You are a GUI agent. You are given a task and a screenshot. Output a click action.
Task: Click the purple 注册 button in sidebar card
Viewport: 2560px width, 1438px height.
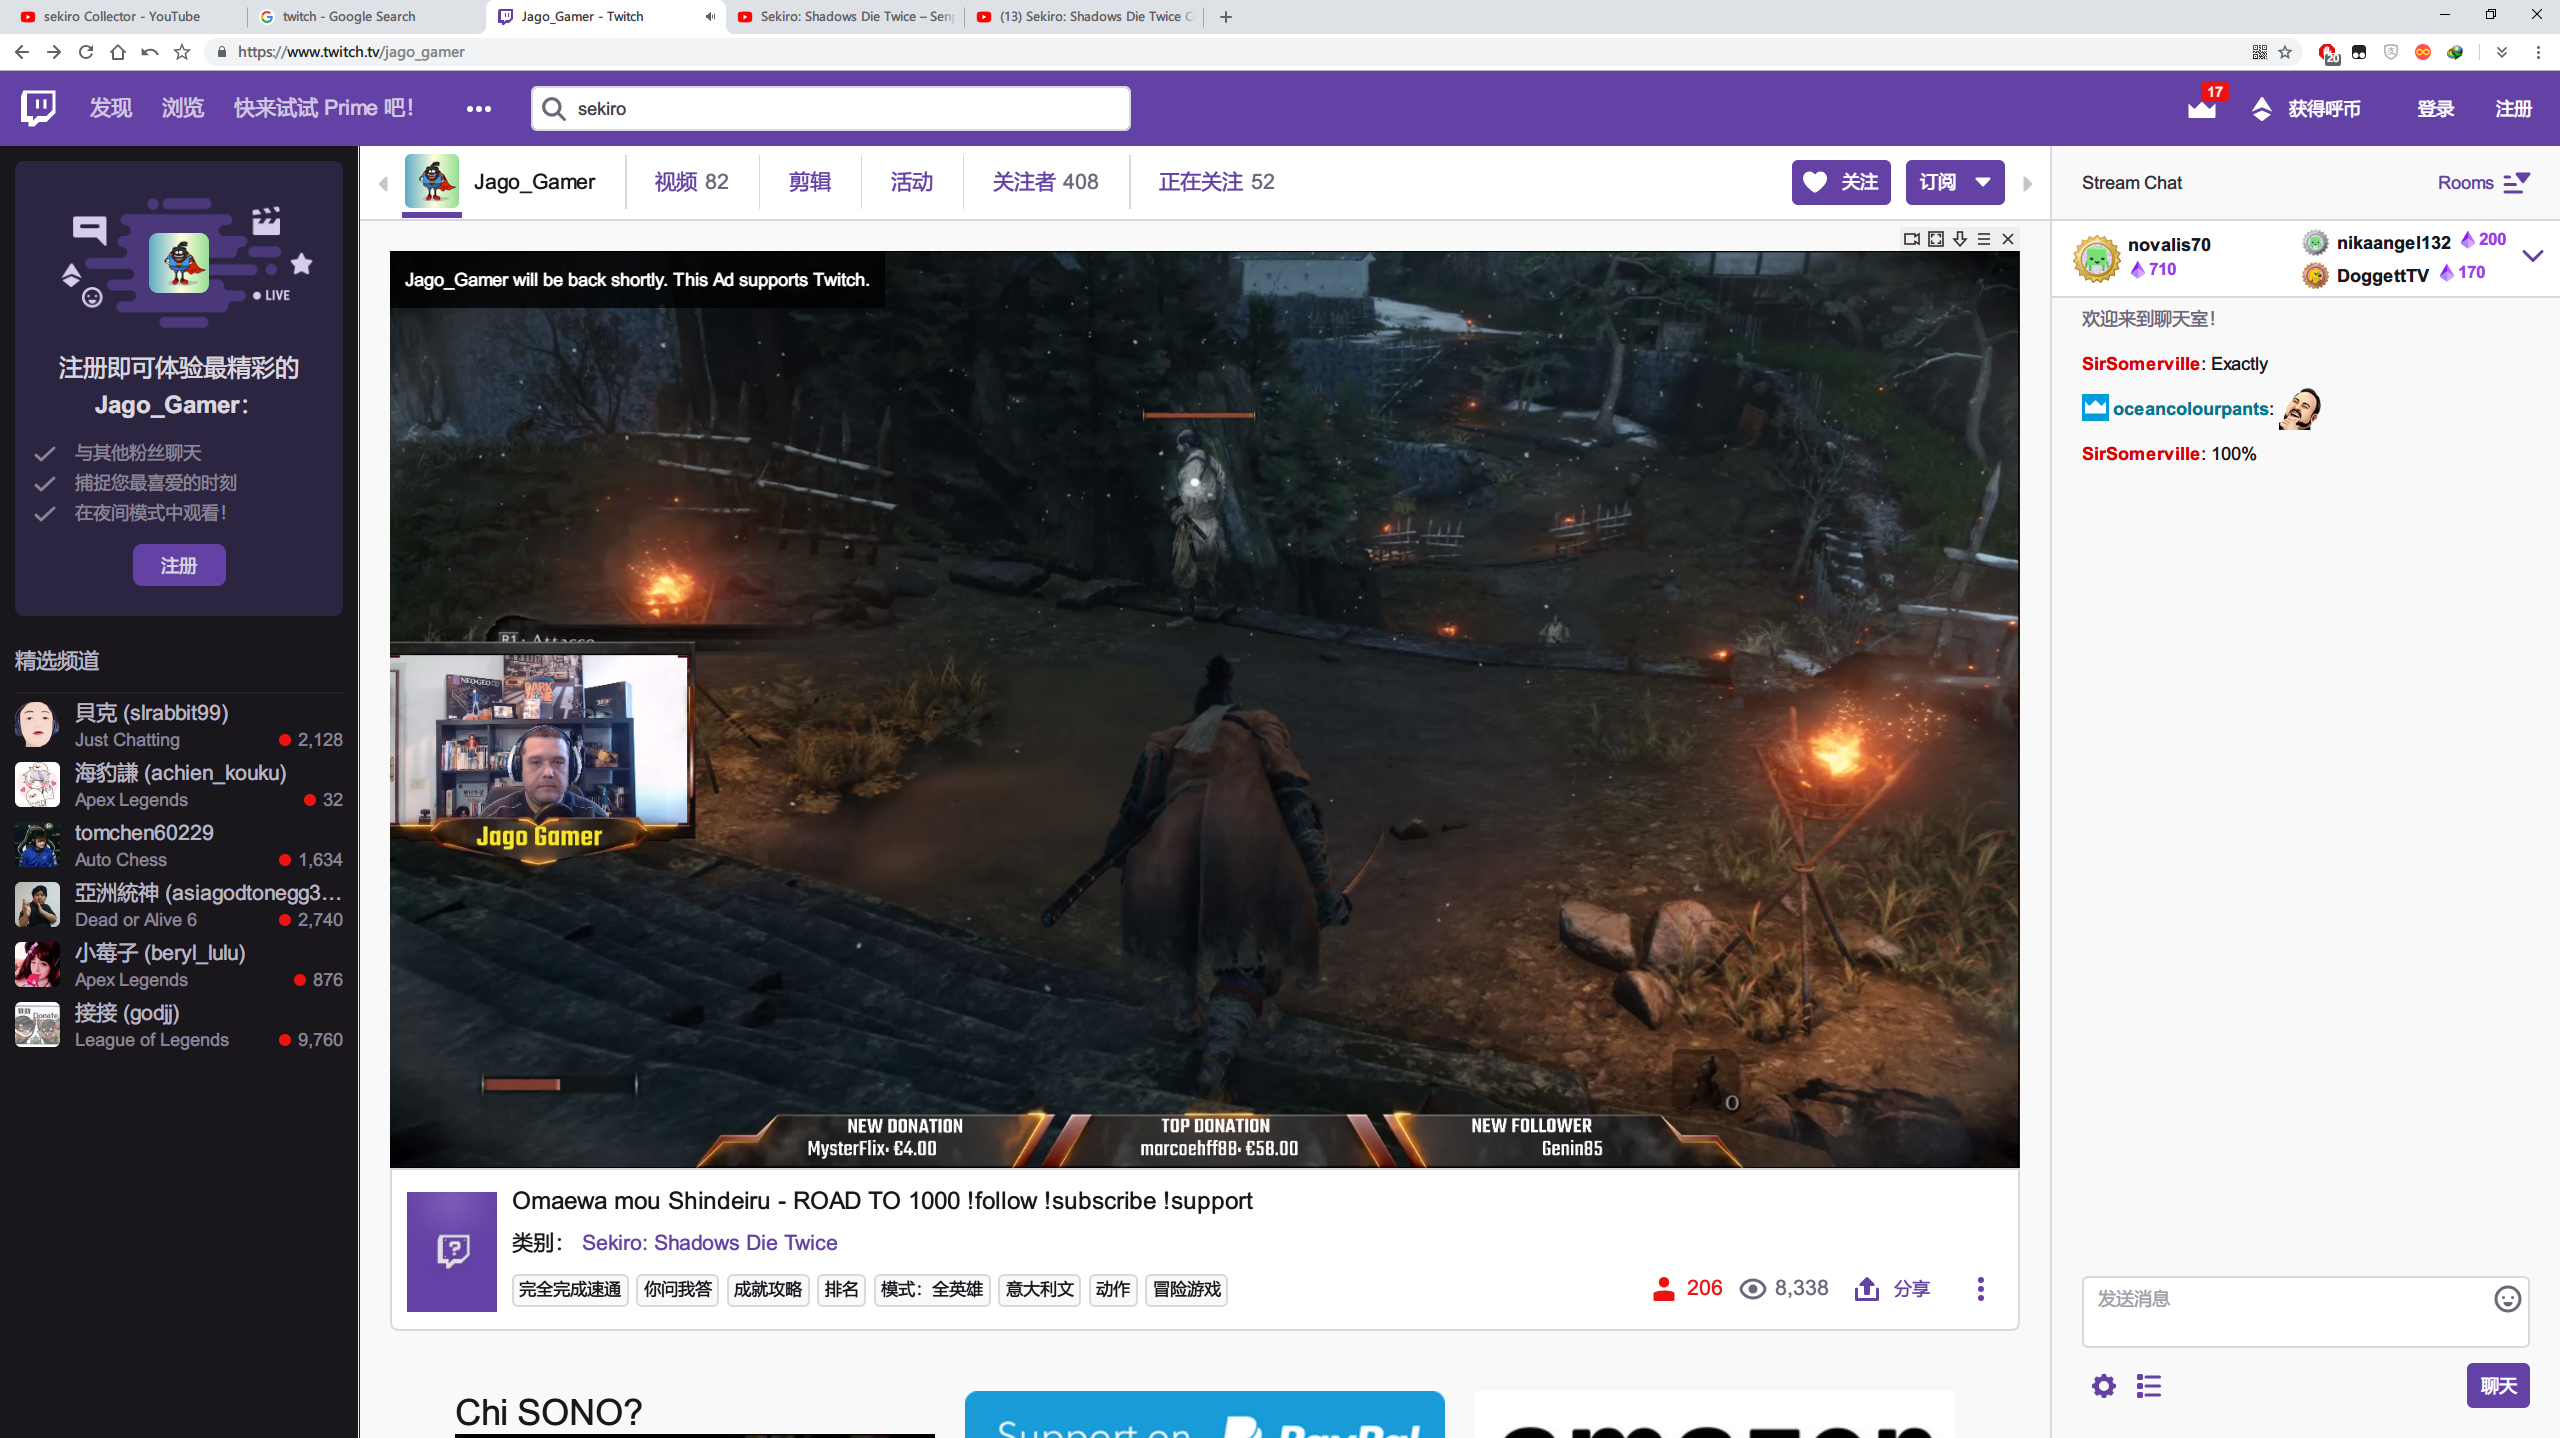pyautogui.click(x=179, y=565)
